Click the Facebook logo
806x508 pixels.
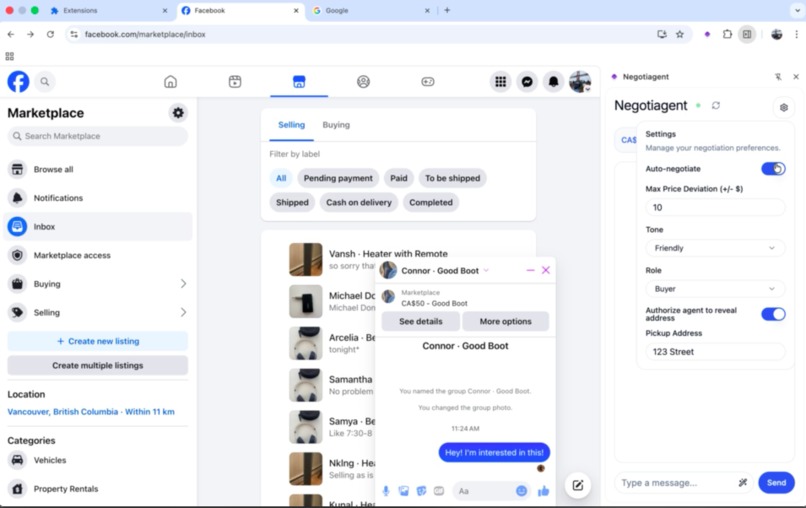click(18, 82)
